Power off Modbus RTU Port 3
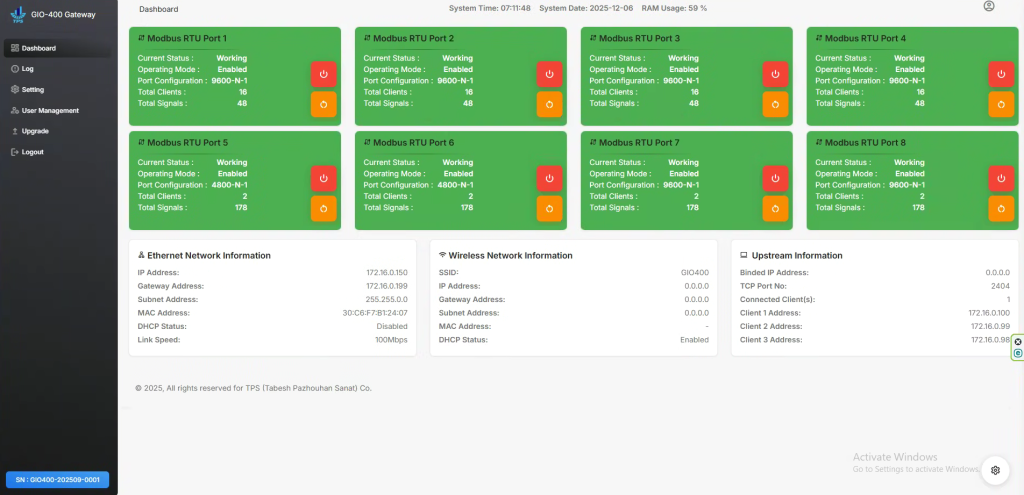 point(775,74)
